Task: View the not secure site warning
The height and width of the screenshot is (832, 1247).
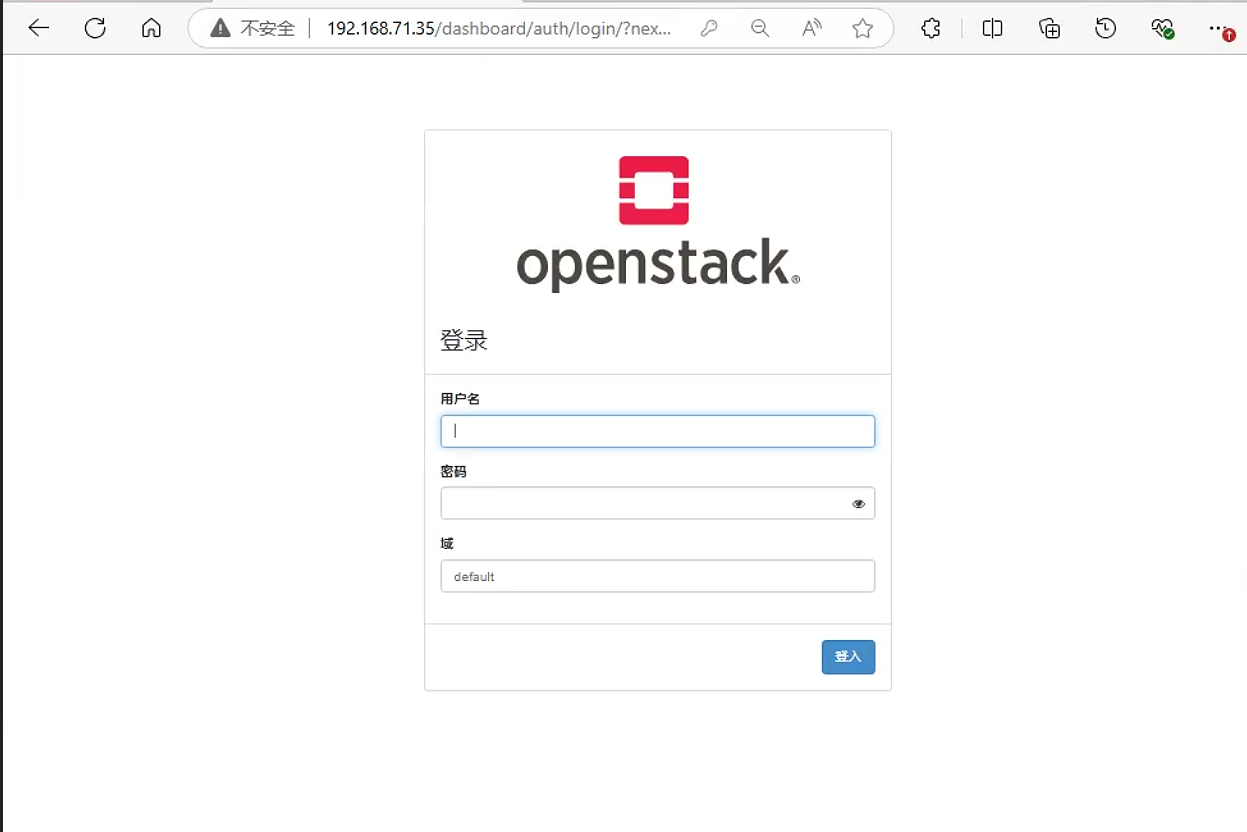Action: tap(220, 29)
